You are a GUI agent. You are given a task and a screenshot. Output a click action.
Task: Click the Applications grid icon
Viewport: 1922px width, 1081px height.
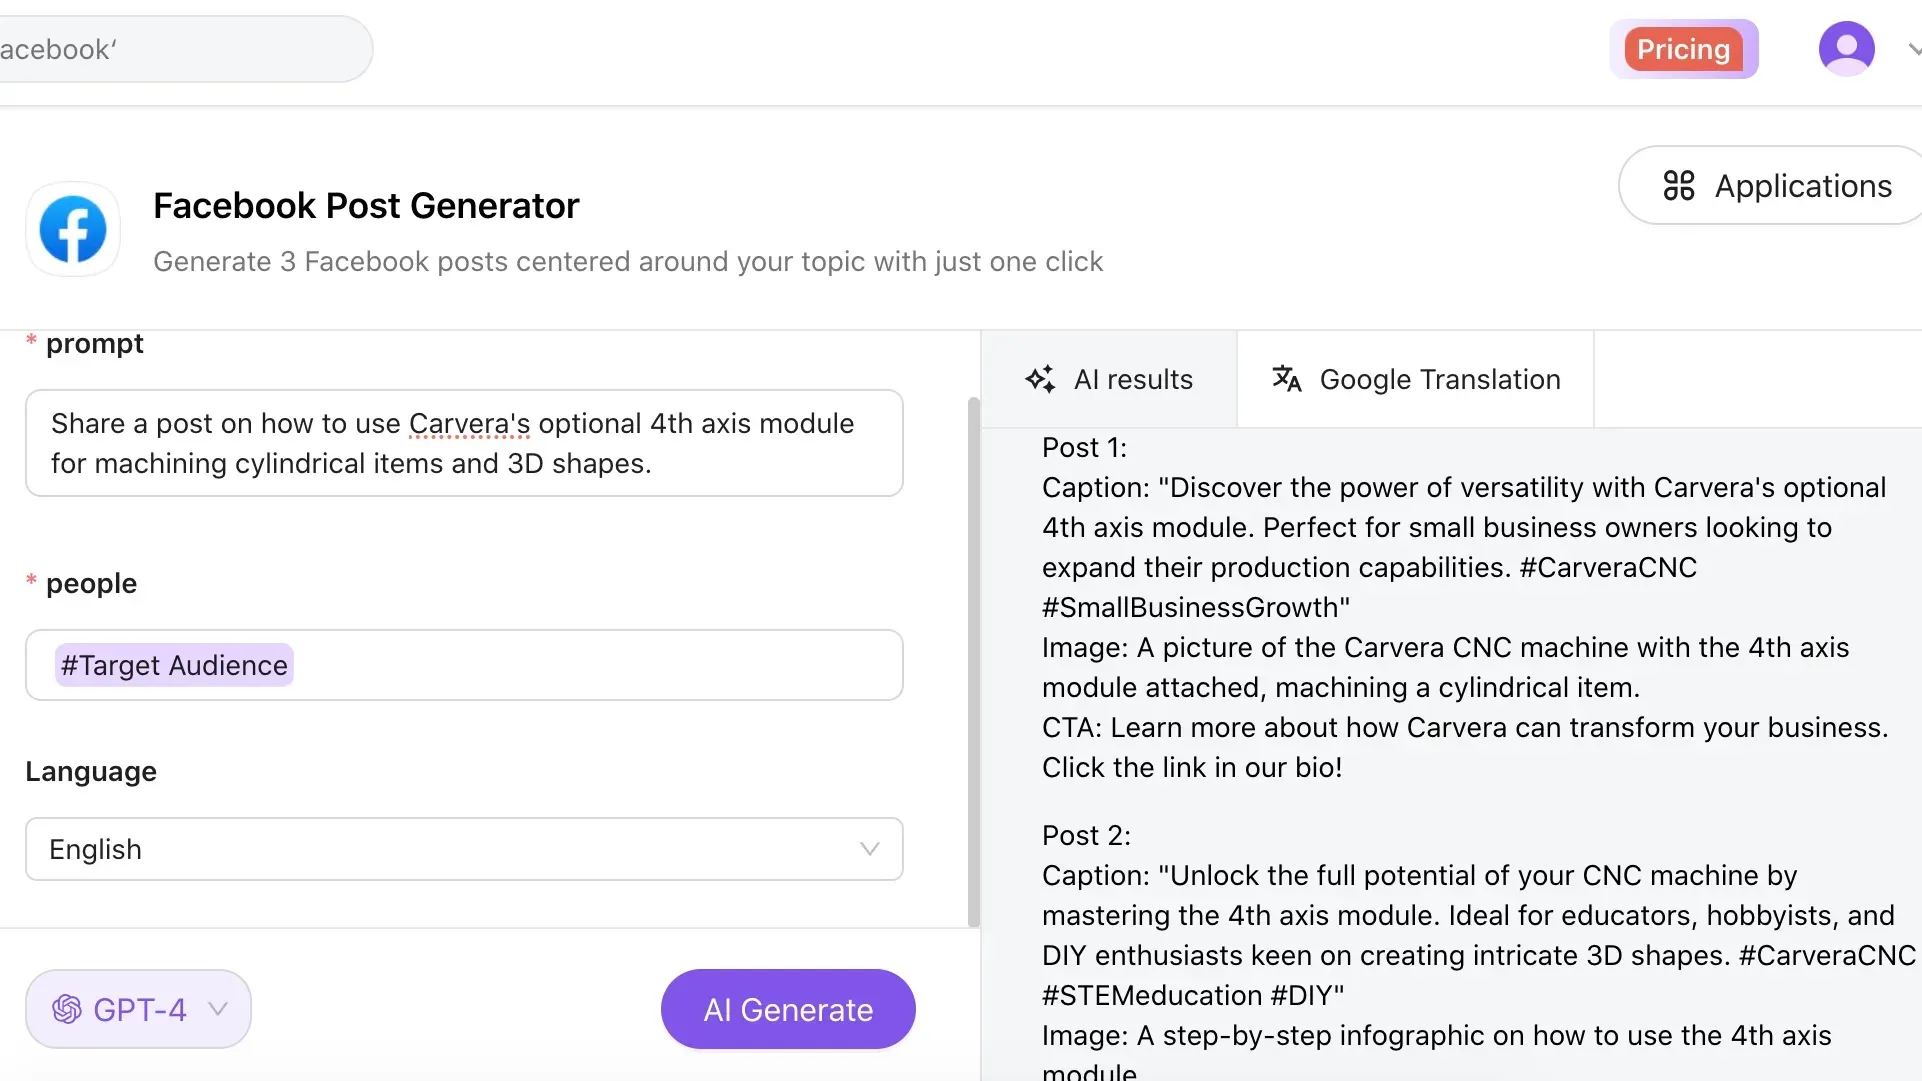pos(1678,186)
